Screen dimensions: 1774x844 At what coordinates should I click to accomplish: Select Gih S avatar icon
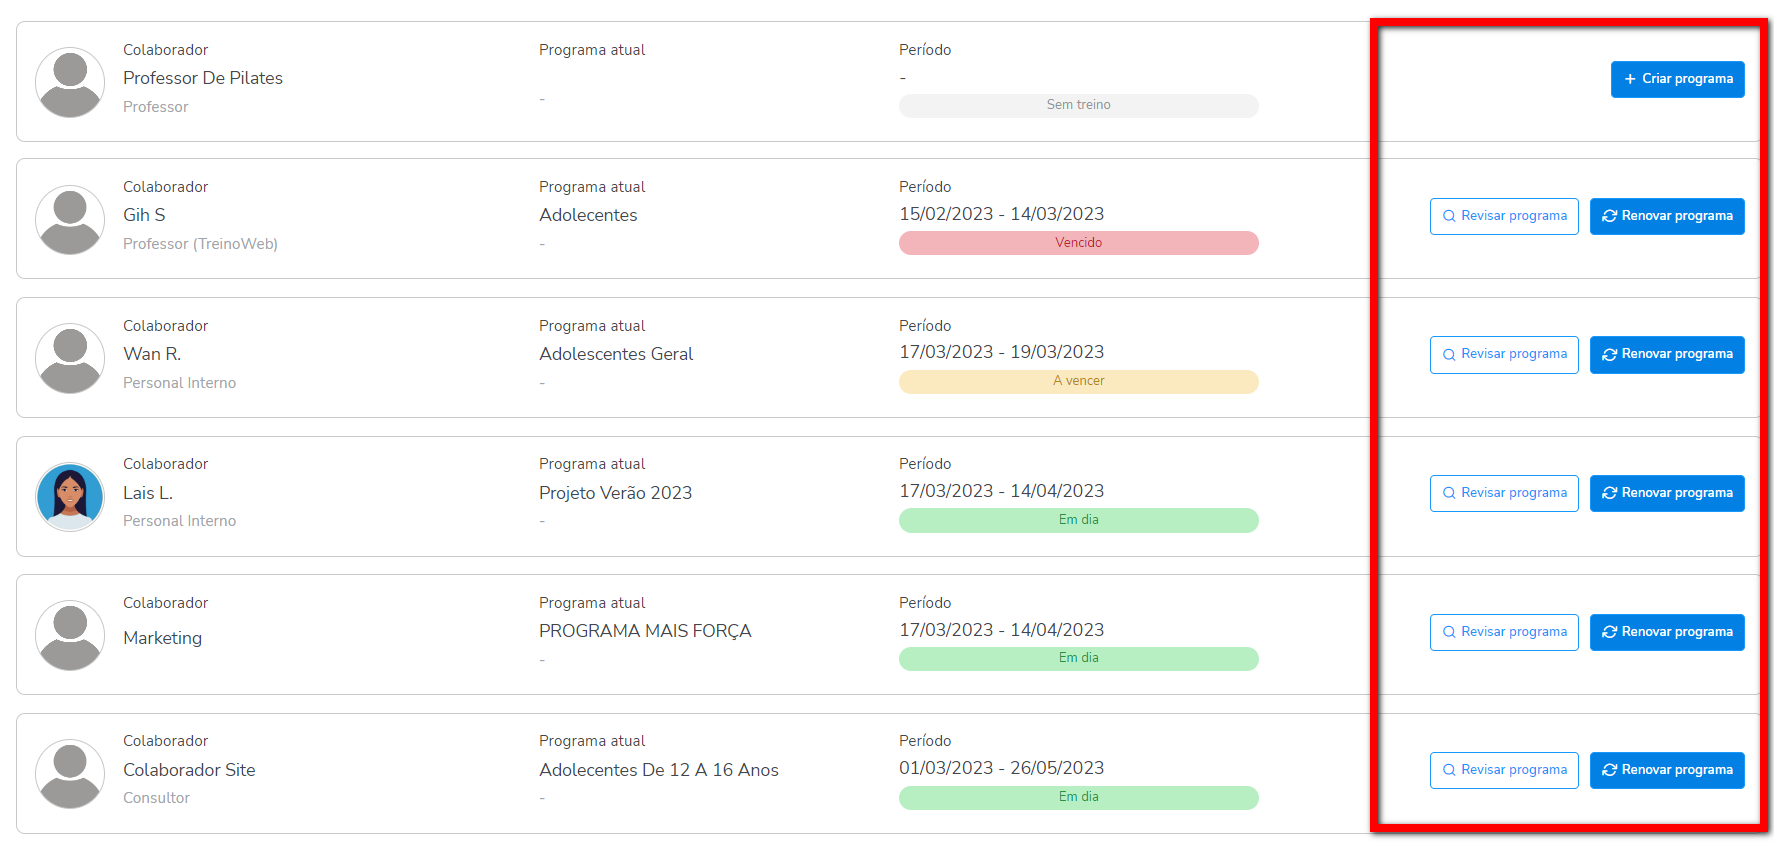pos(70,220)
